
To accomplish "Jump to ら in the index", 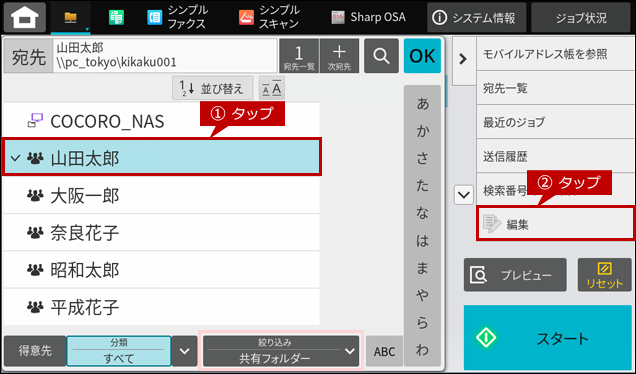I will tap(422, 322).
